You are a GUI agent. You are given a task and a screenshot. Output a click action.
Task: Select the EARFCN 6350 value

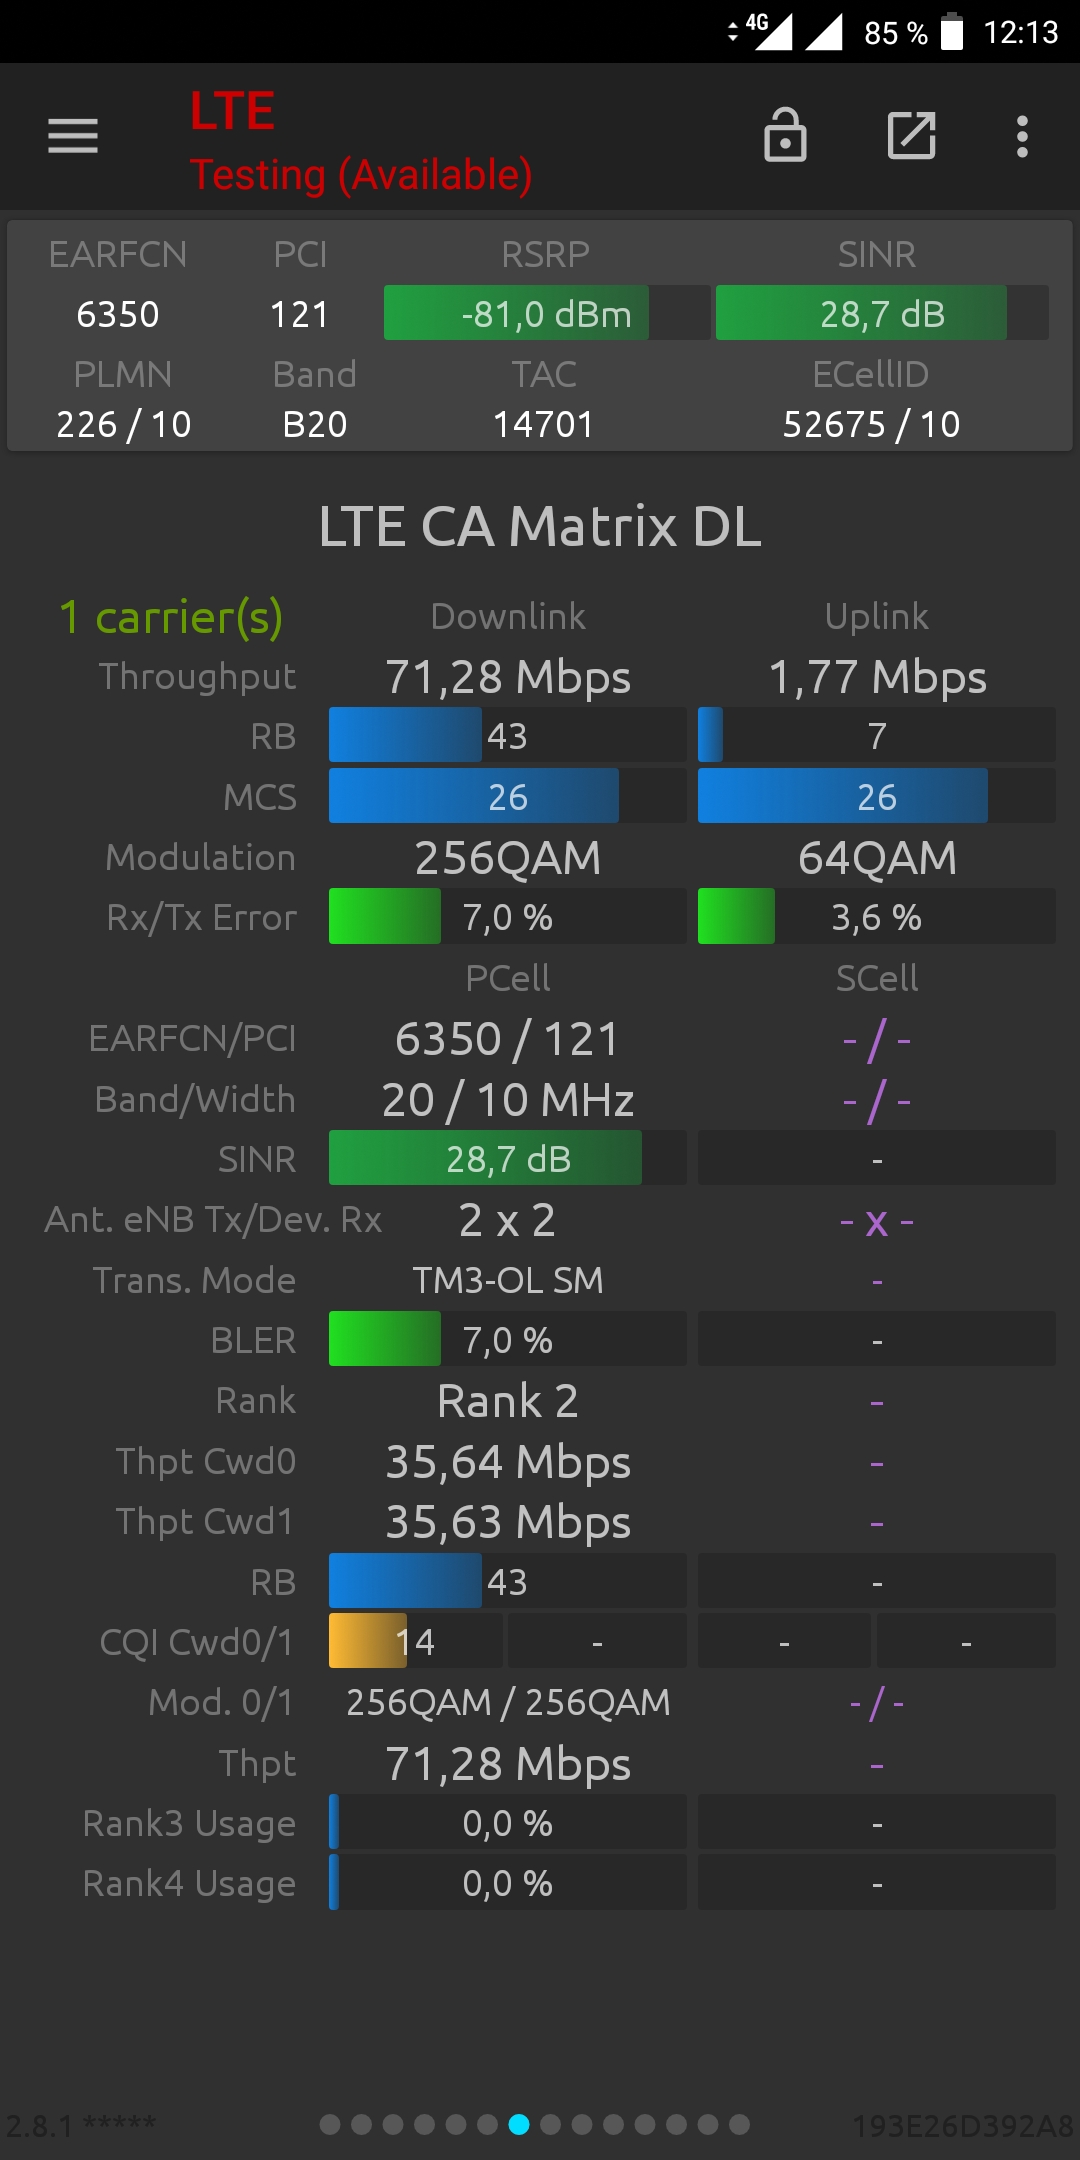click(x=118, y=314)
